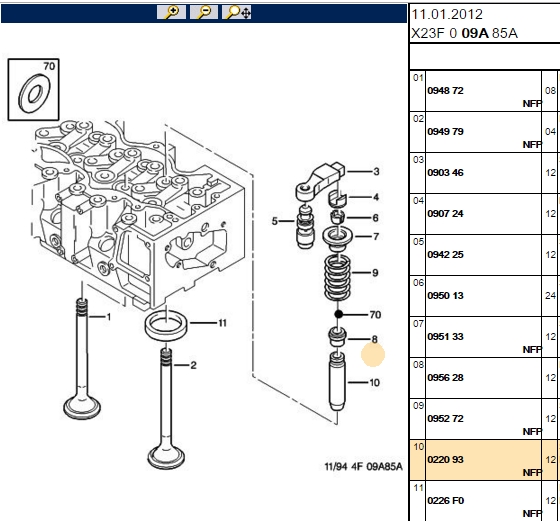
Task: Select callout number 5 hydraulic tappet
Action: (x=274, y=221)
